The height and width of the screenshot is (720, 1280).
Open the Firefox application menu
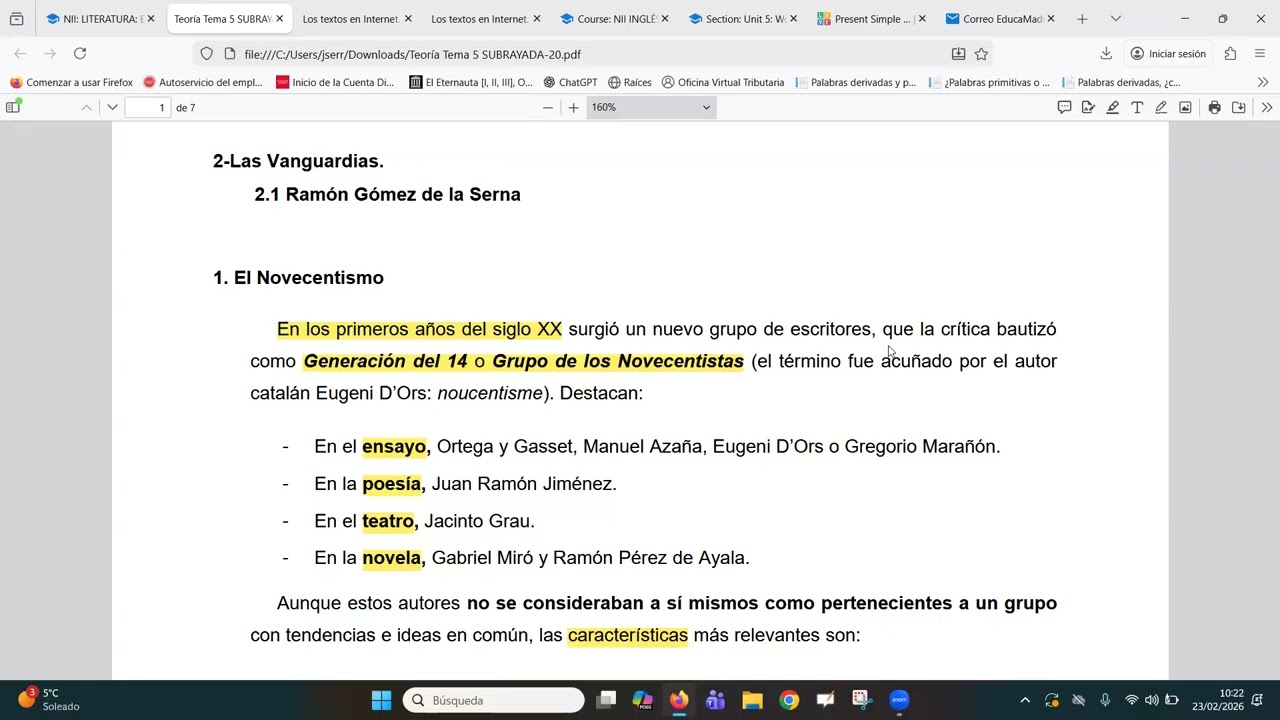(1260, 54)
